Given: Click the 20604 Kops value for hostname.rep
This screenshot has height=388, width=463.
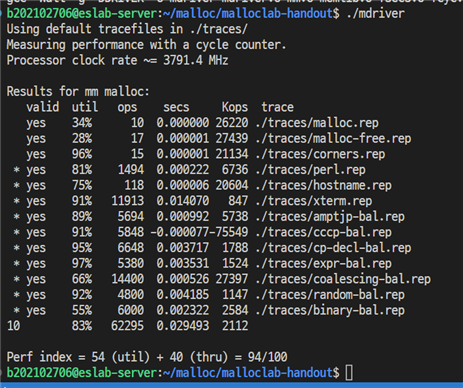Looking at the screenshot, I should 232,185.
